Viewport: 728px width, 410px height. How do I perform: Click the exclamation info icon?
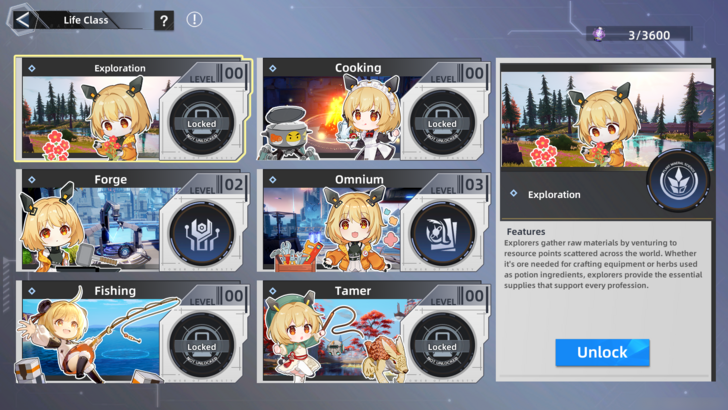point(194,20)
